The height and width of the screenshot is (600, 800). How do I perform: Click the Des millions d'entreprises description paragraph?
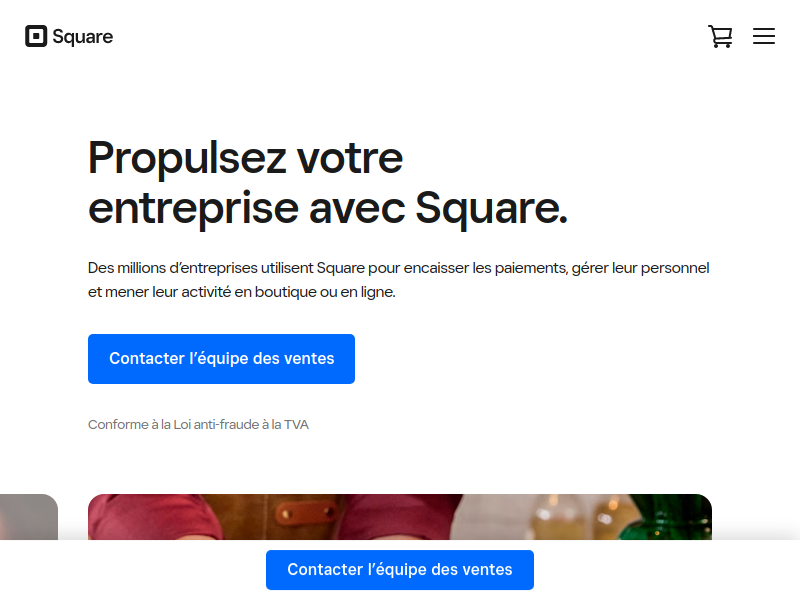(398, 280)
